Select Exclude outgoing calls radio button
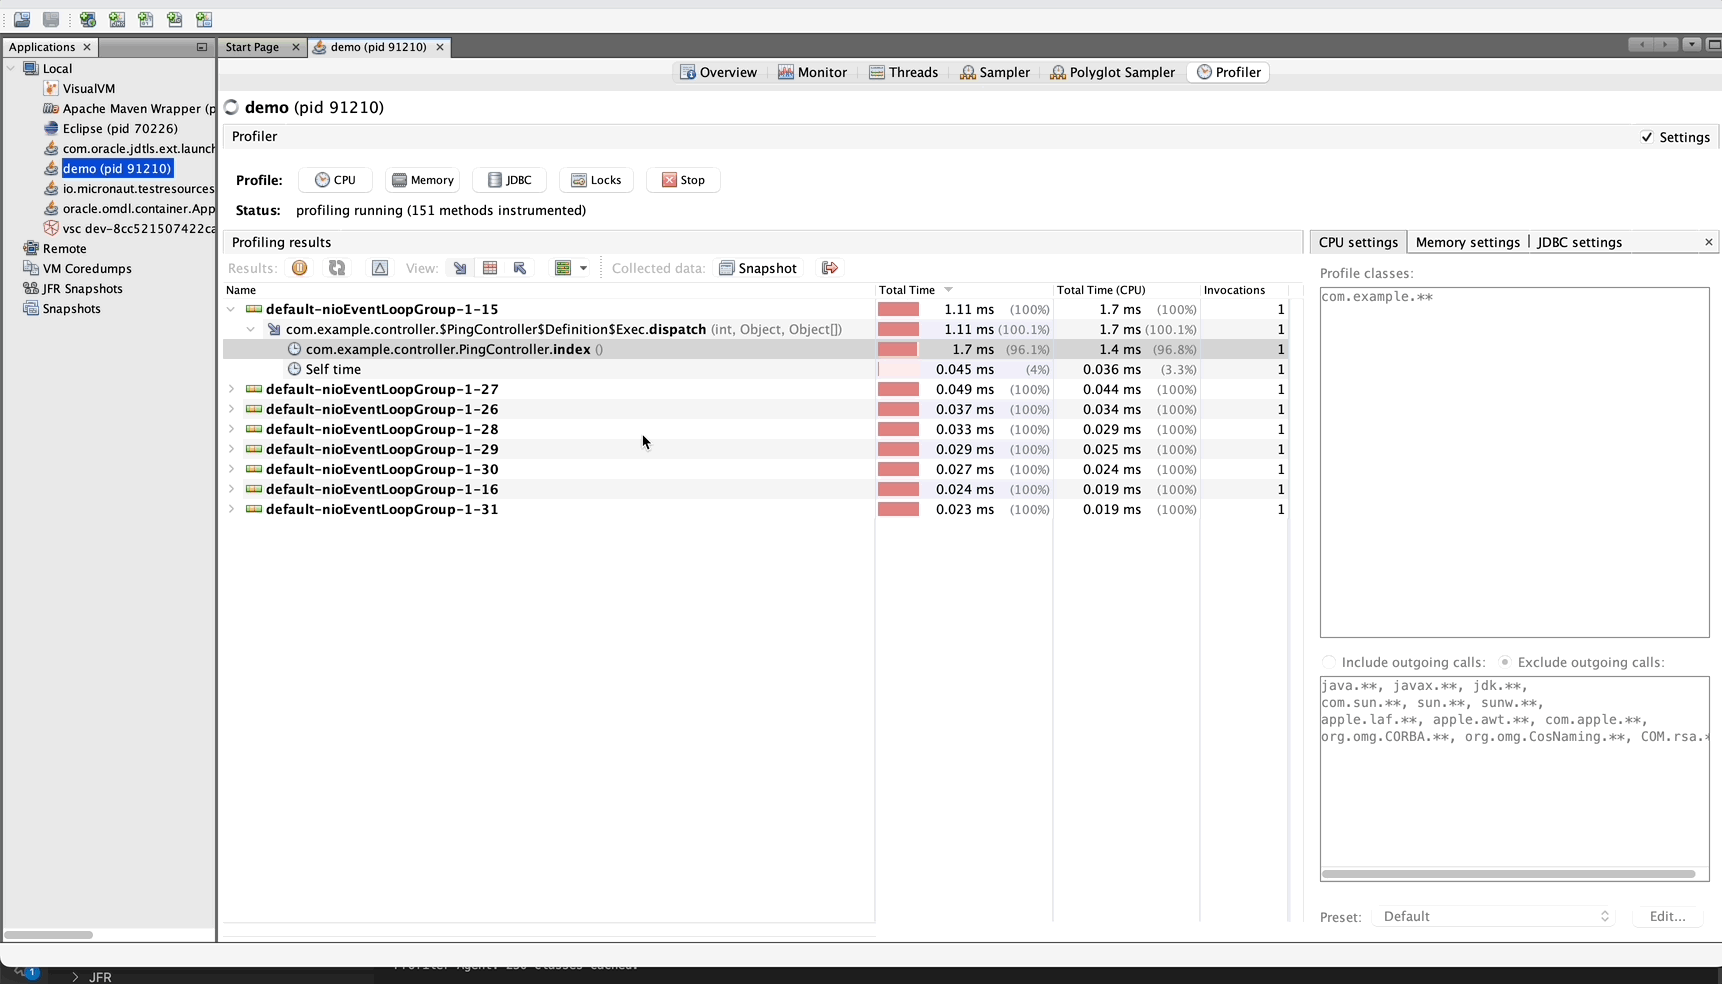The width and height of the screenshot is (1722, 984). 1506,662
